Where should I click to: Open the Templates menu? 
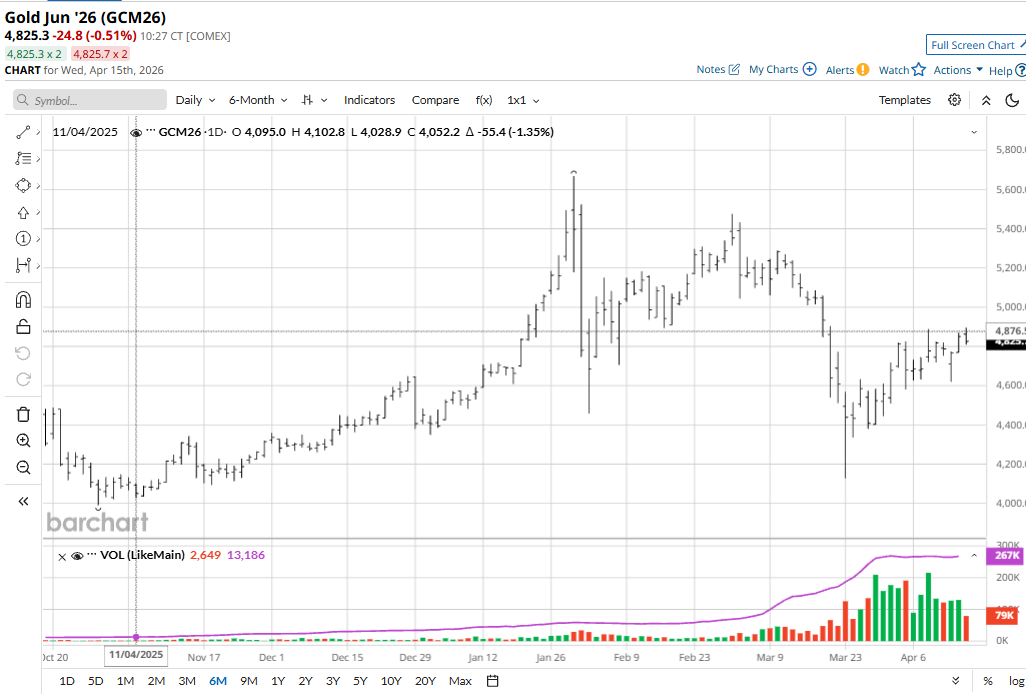pyautogui.click(x=904, y=100)
